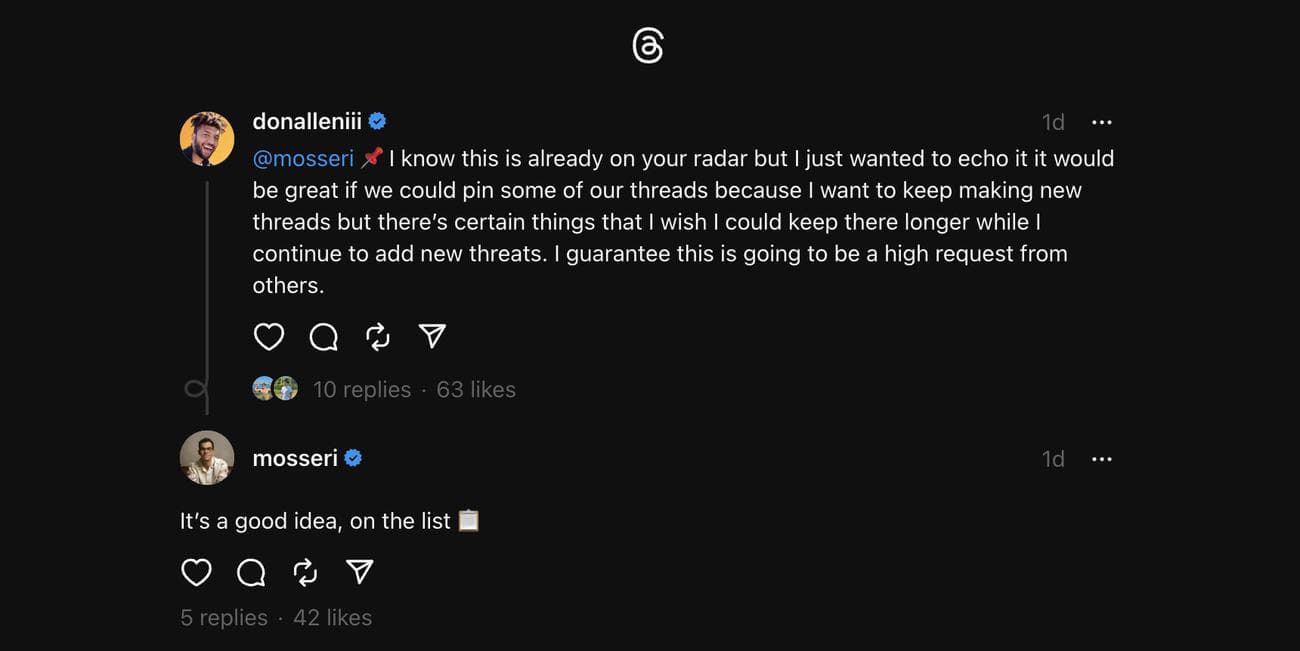The width and height of the screenshot is (1300, 651).
Task: Open more options menu on mosseri's reply
Action: (x=1101, y=459)
